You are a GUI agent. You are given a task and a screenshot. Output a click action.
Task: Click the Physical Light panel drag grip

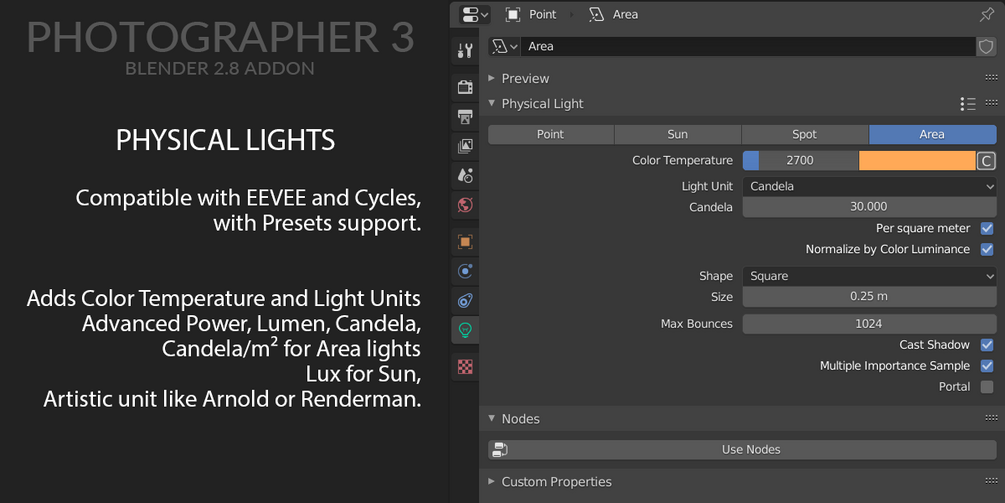coord(992,103)
